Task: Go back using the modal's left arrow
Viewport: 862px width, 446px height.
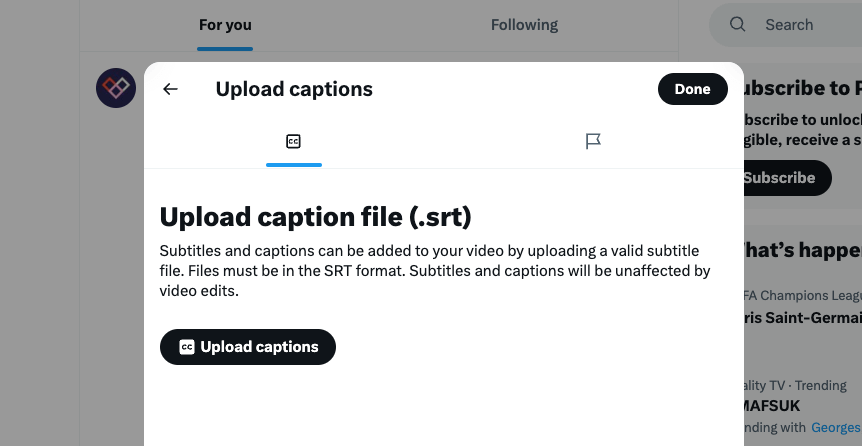Action: tap(171, 89)
